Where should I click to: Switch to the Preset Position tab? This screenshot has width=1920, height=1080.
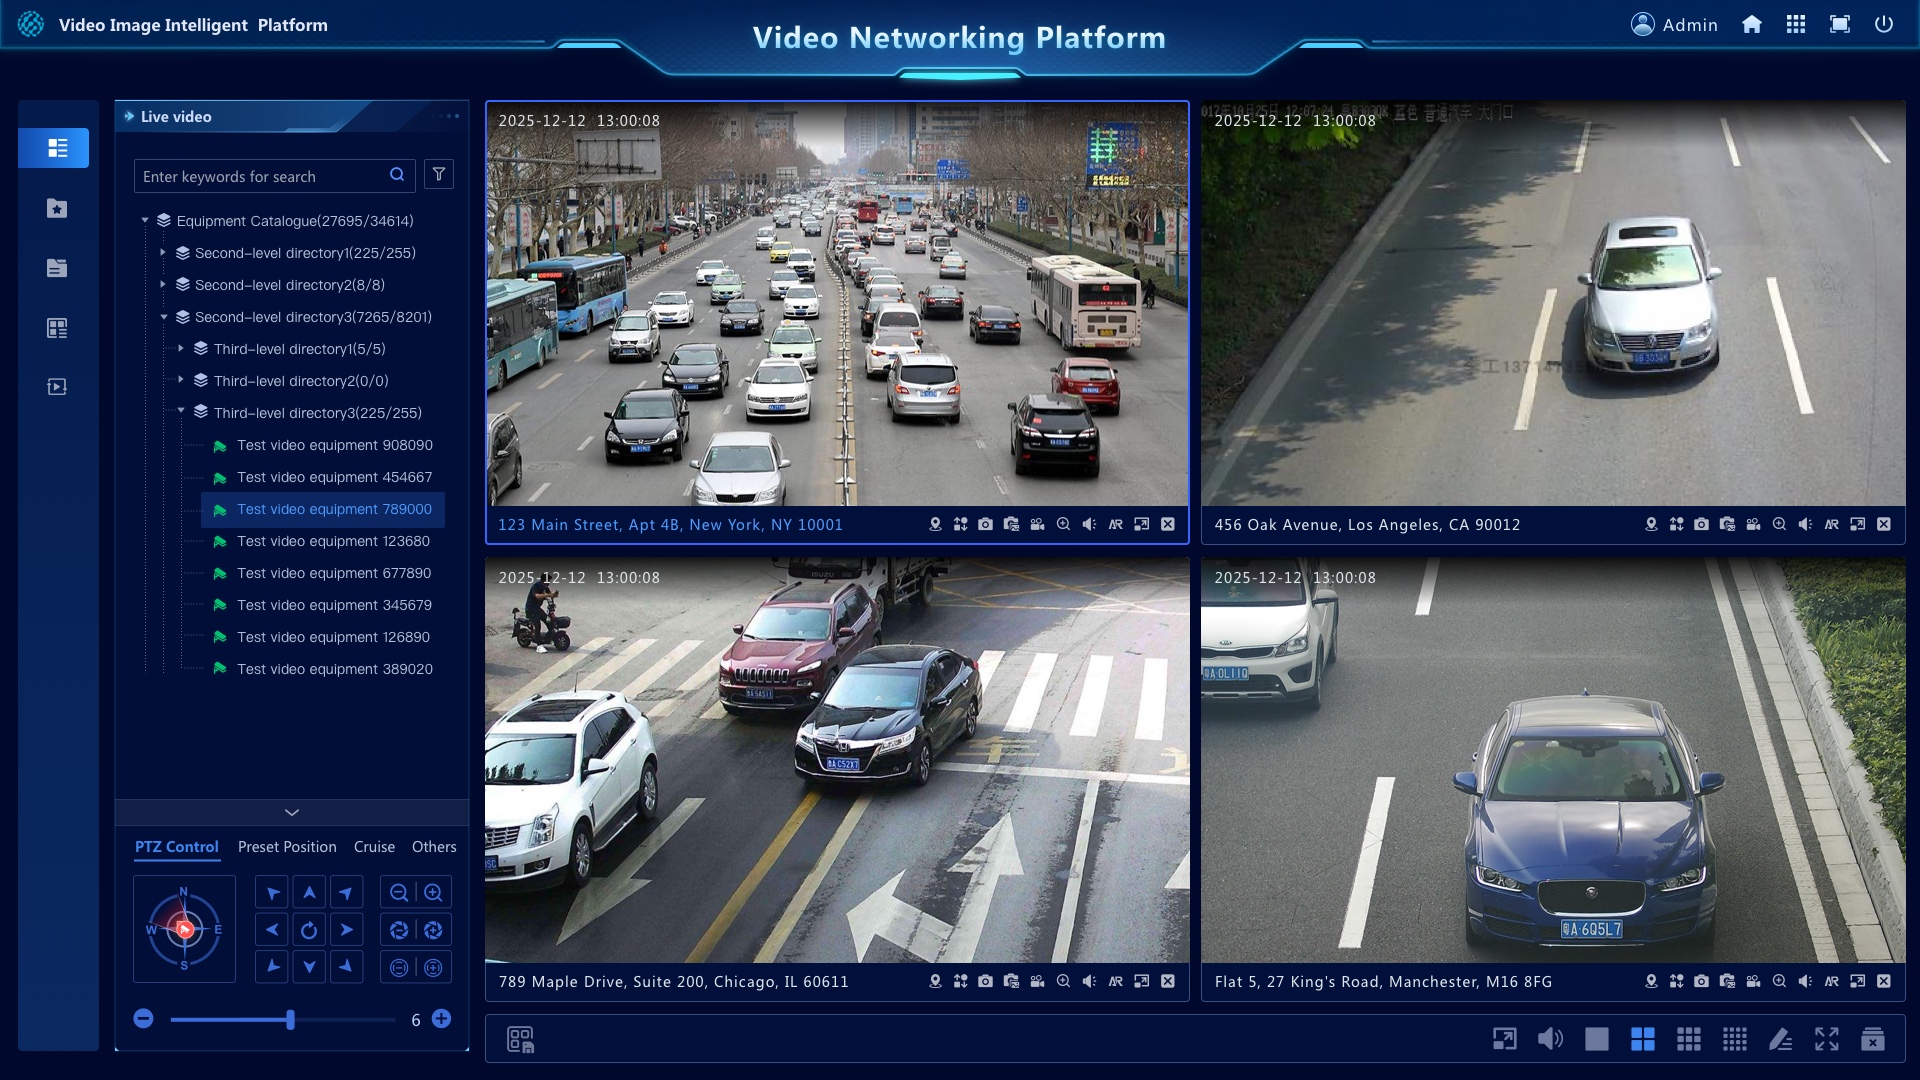tap(287, 847)
